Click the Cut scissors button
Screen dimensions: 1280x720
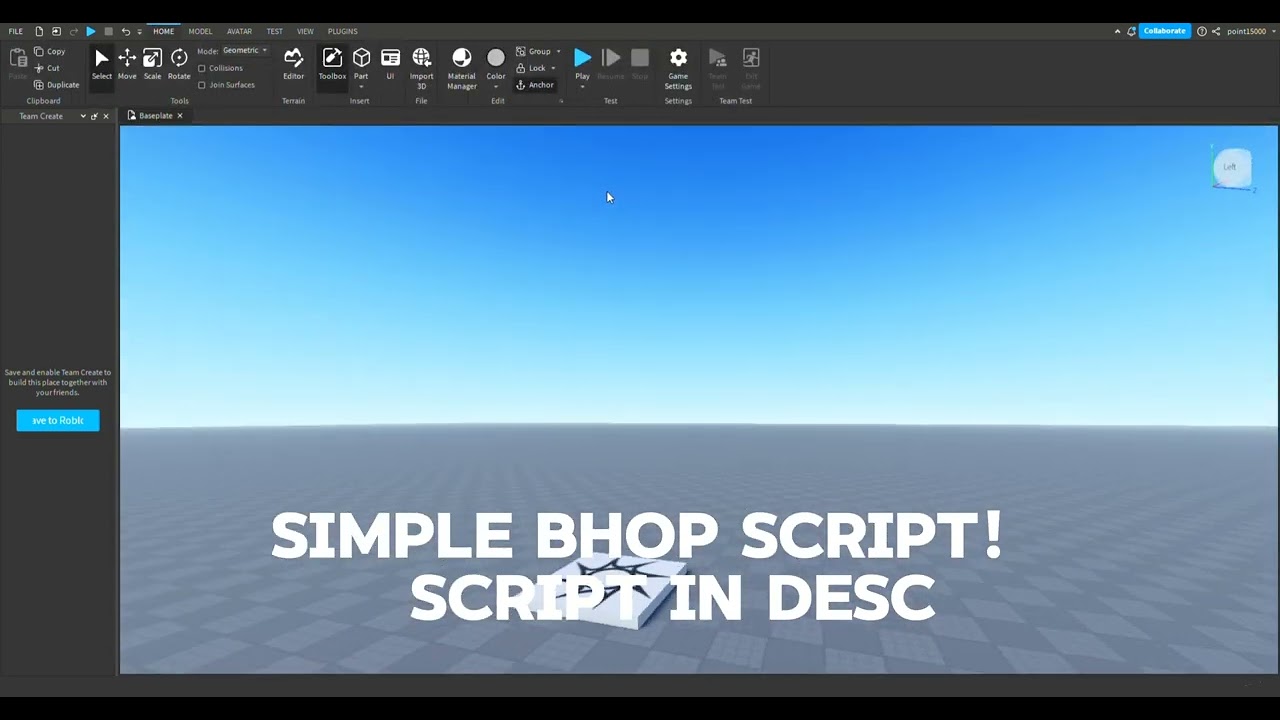47,68
